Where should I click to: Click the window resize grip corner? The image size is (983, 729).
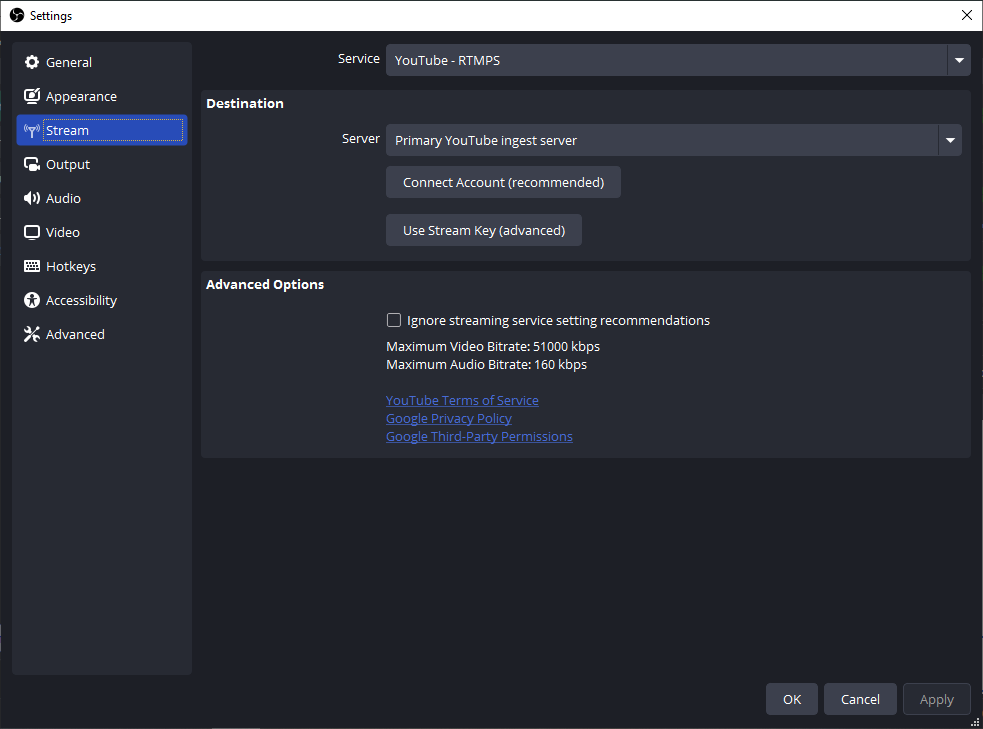(975, 722)
